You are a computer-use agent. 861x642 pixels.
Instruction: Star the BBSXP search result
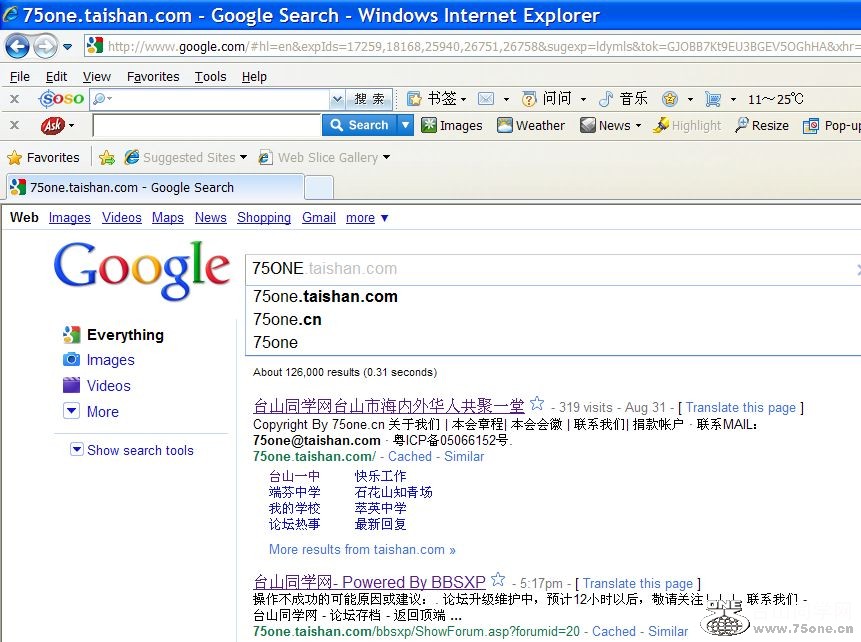pos(498,580)
